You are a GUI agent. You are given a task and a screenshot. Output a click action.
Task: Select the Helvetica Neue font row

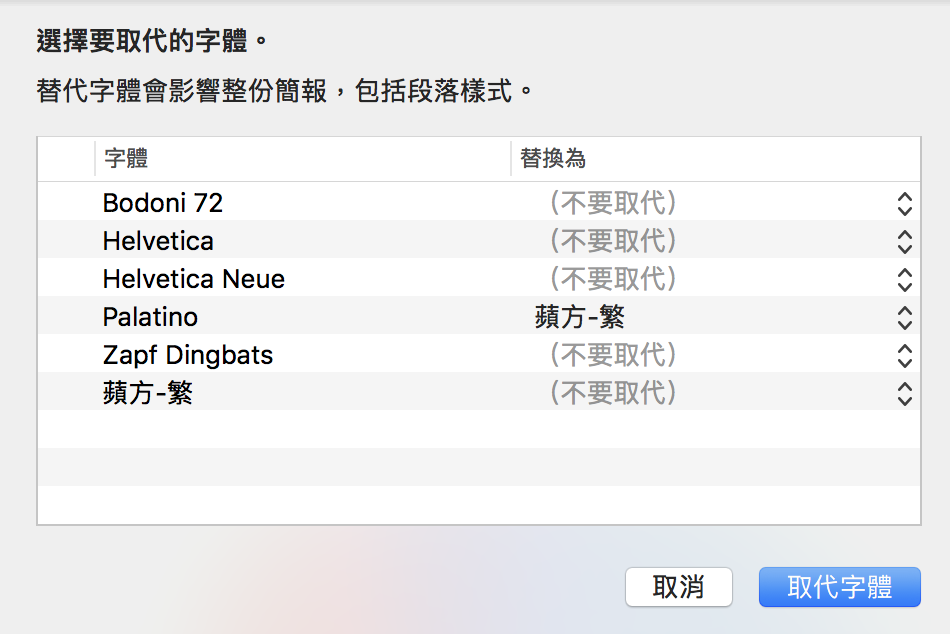click(x=194, y=279)
